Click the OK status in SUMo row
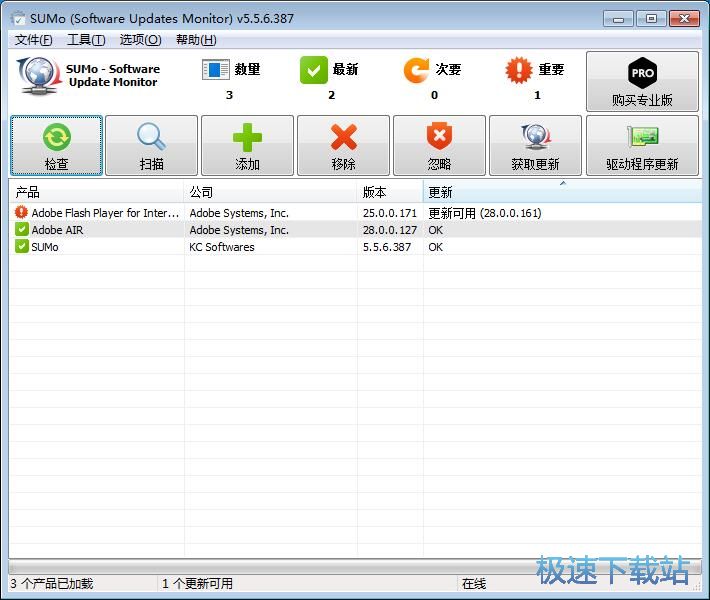 [x=436, y=247]
